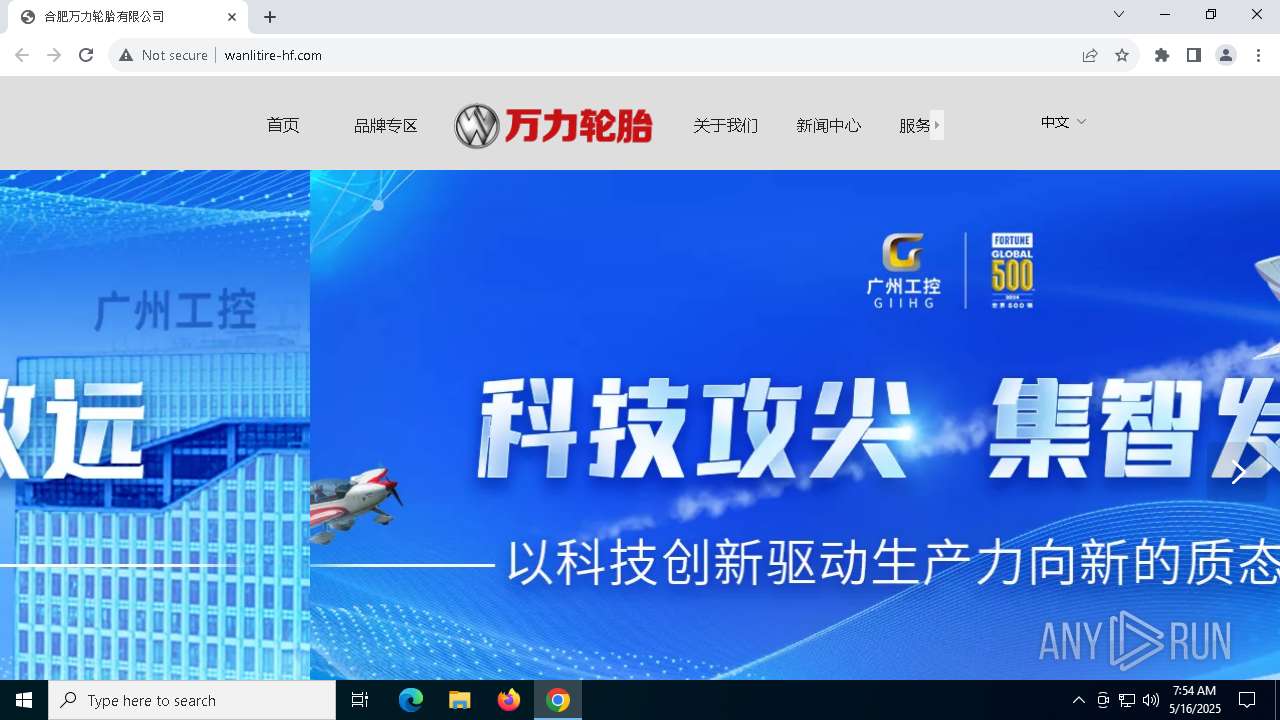Expand the 中文 language dropdown
Screen dimensions: 1280x720
1063,122
